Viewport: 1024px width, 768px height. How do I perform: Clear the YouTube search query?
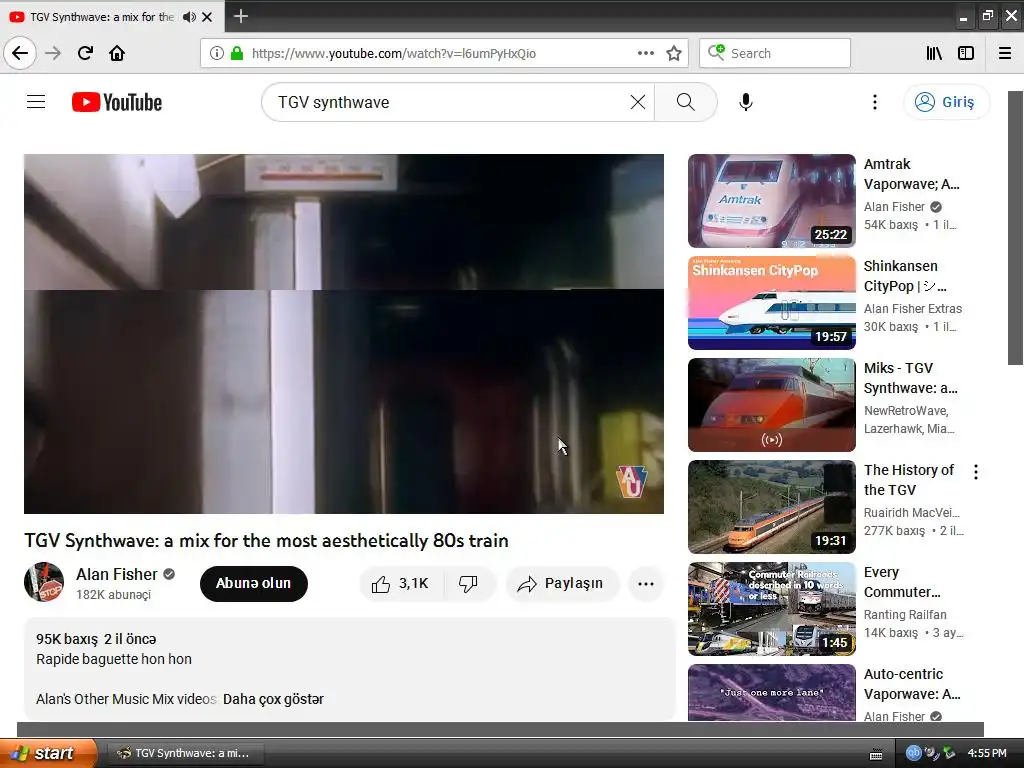point(637,102)
